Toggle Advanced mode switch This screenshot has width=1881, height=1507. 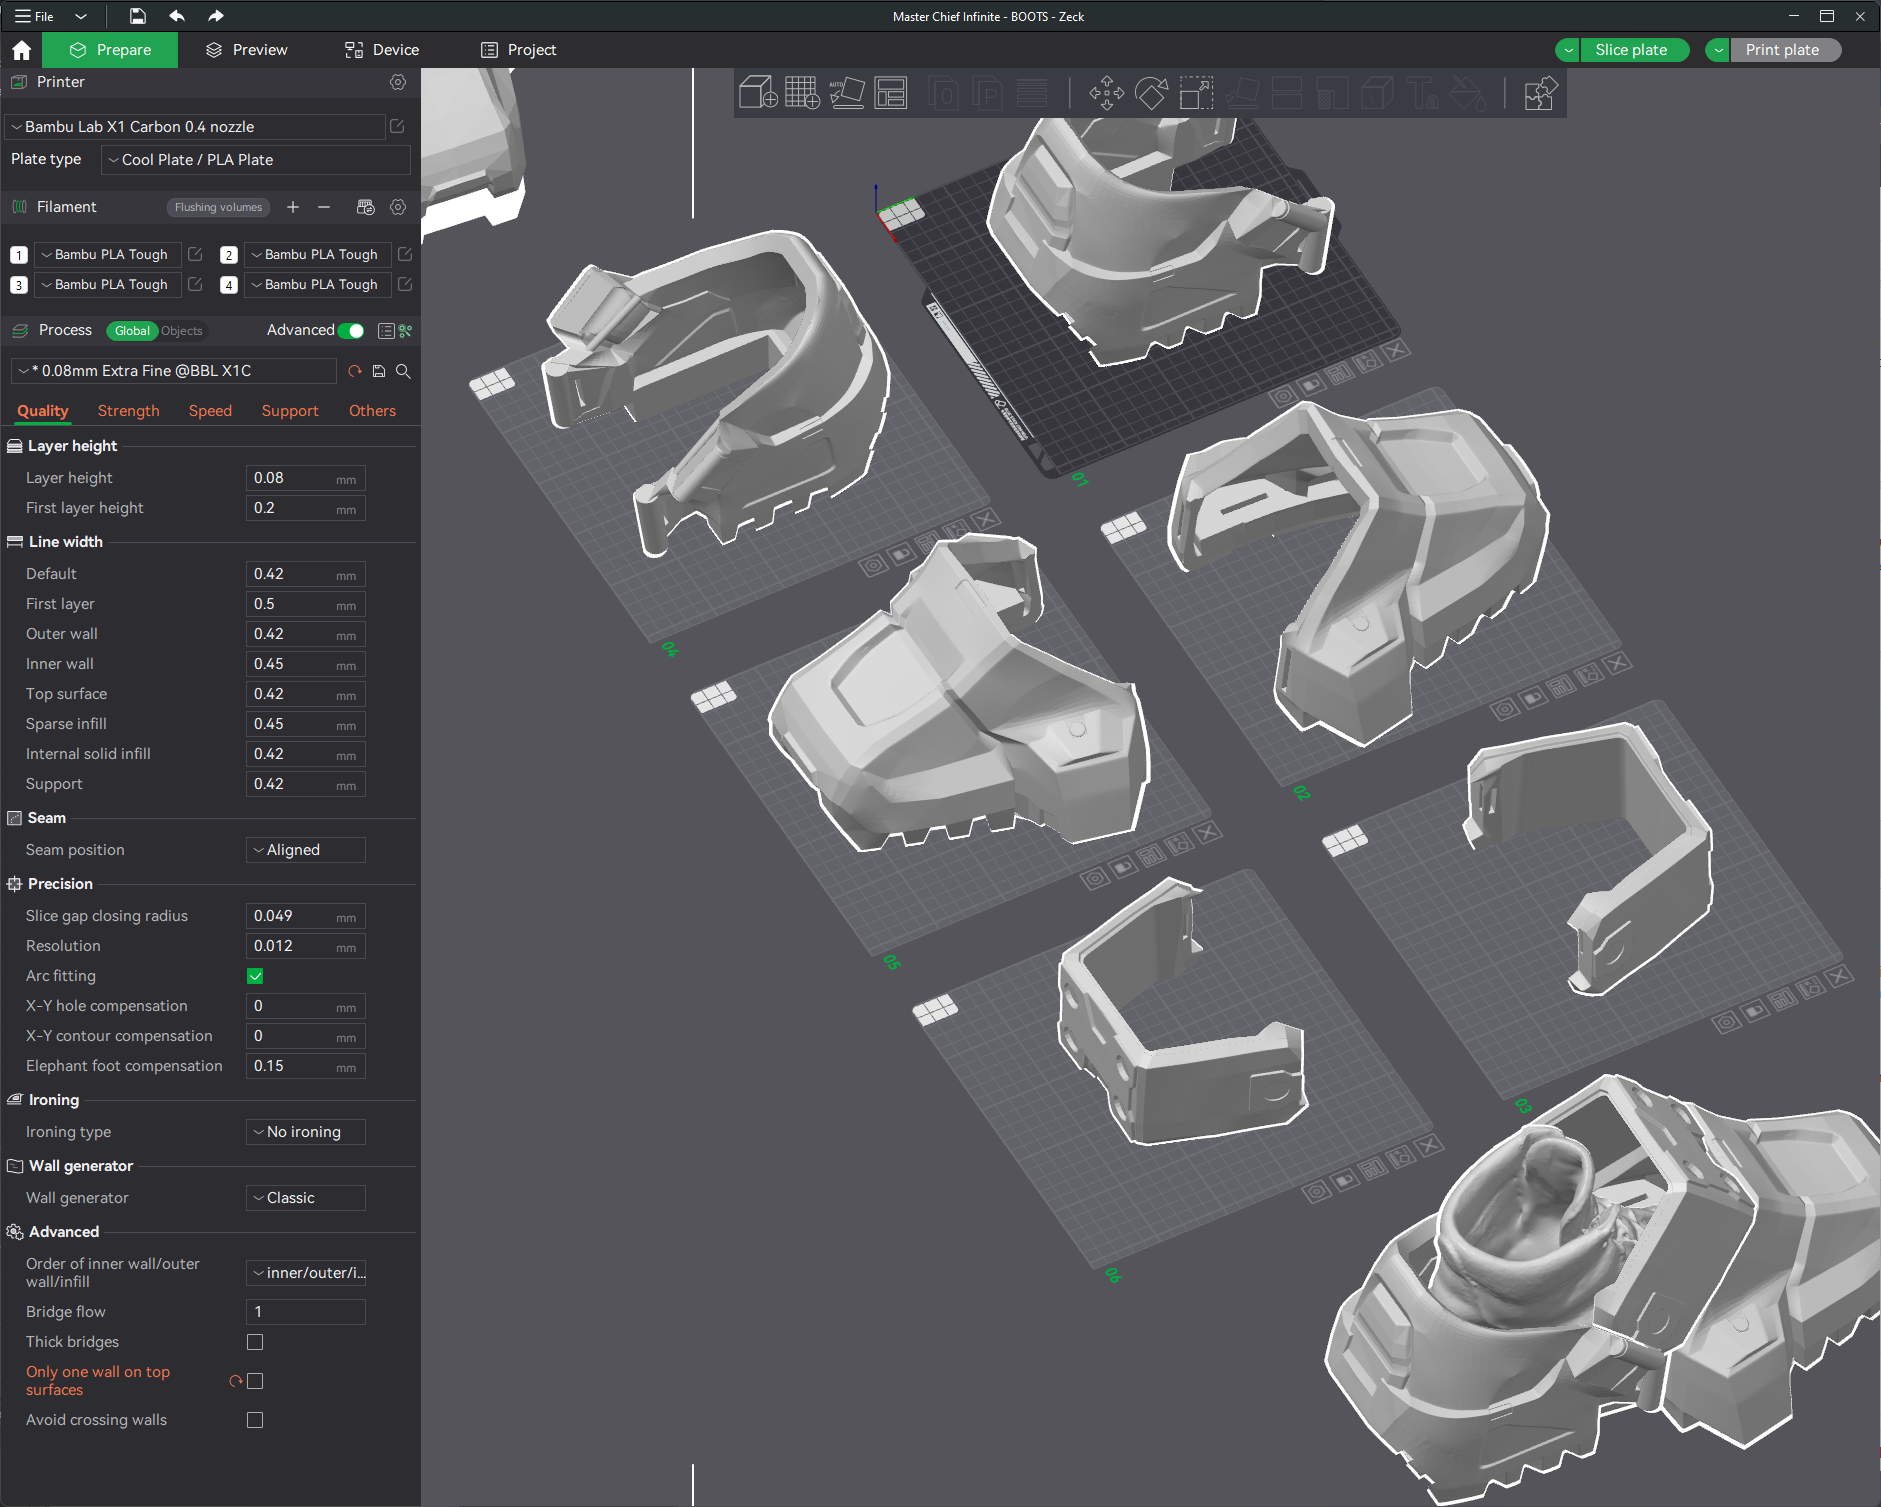tap(351, 331)
